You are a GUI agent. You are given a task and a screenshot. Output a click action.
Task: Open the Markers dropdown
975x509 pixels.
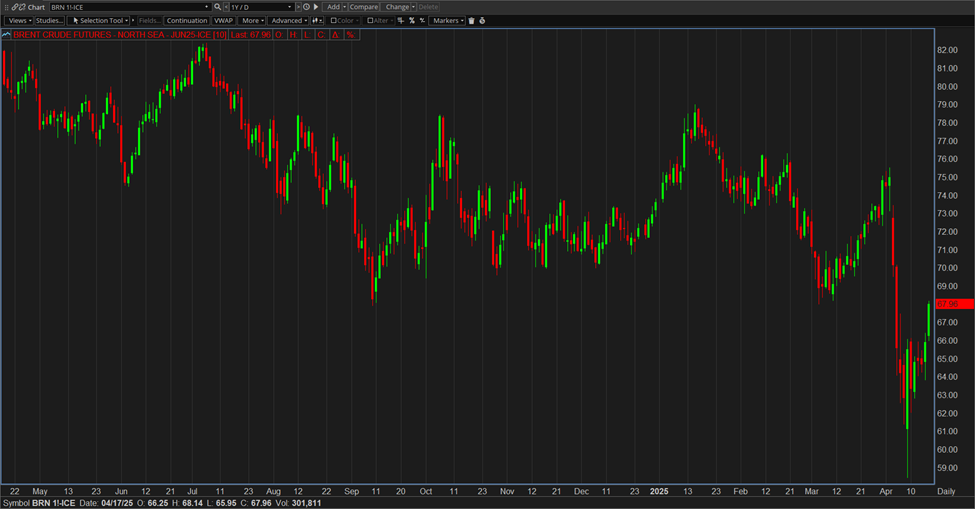pos(447,20)
